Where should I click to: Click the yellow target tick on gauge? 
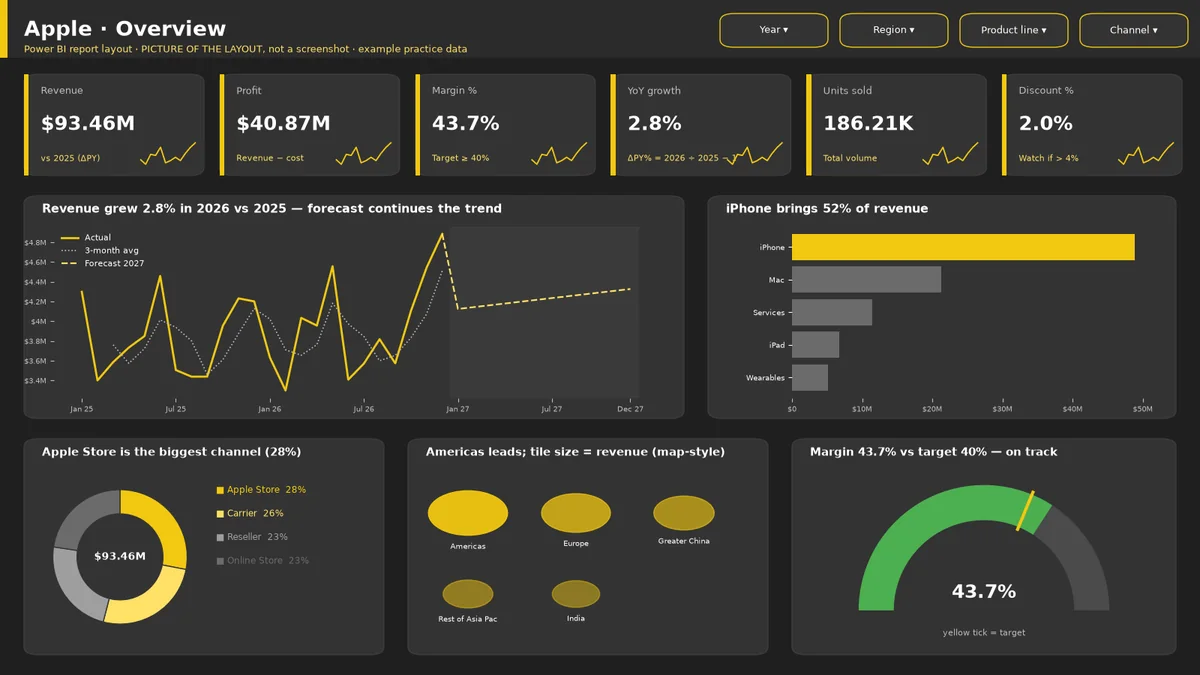click(x=1026, y=512)
